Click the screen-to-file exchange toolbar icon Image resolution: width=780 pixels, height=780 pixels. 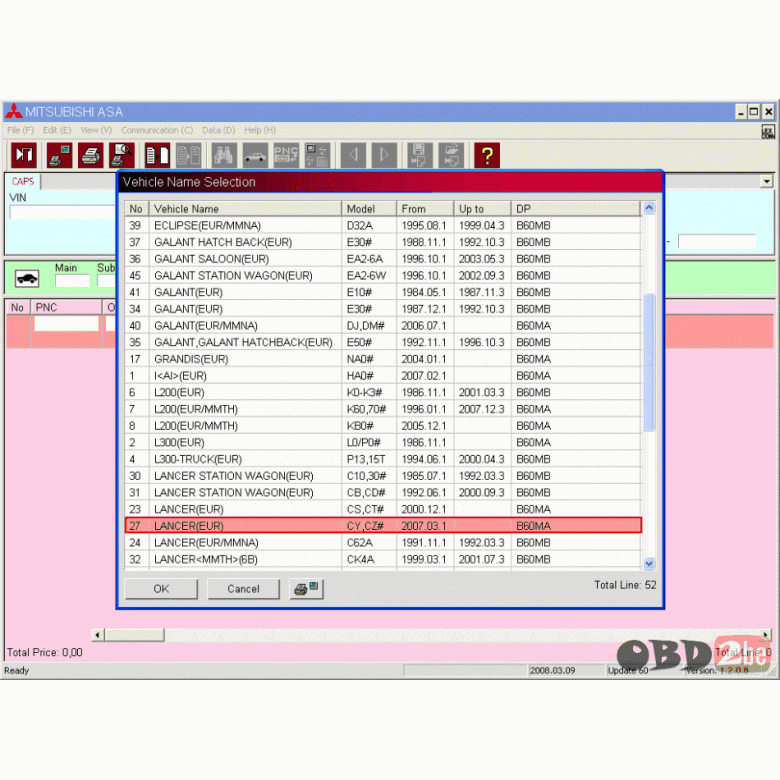click(317, 155)
